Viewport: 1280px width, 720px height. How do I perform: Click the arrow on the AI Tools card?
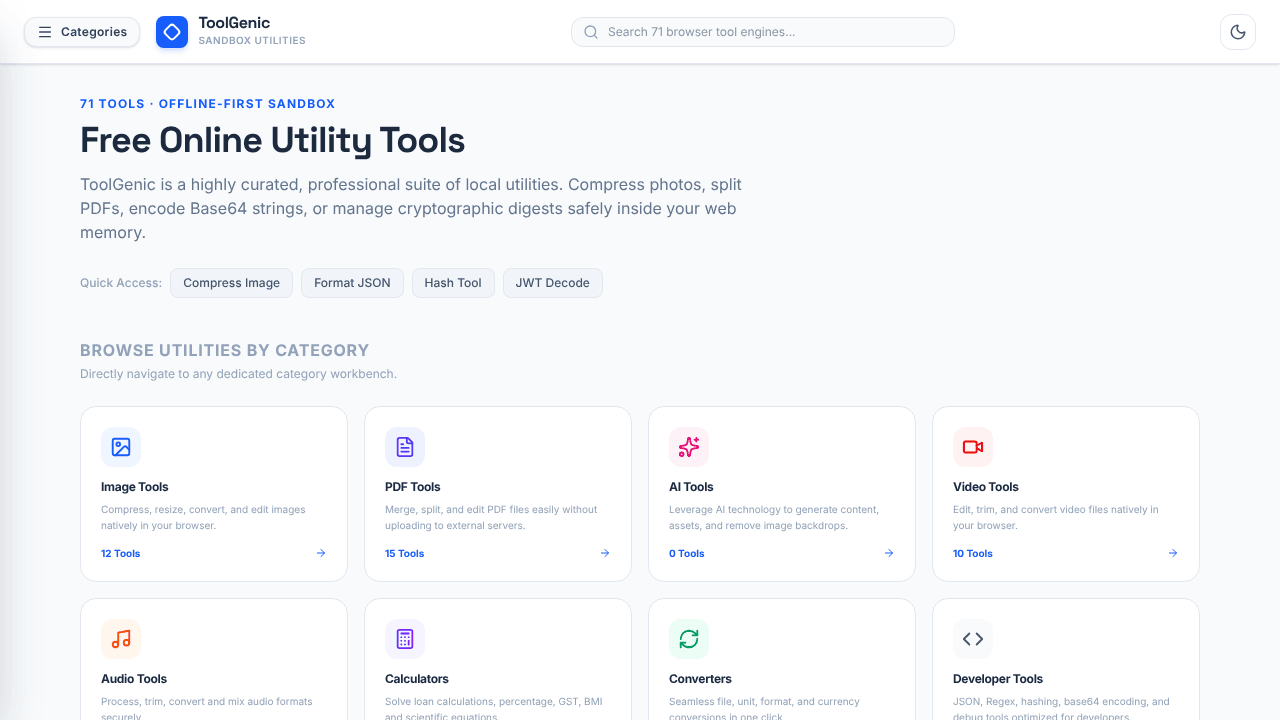click(x=889, y=553)
